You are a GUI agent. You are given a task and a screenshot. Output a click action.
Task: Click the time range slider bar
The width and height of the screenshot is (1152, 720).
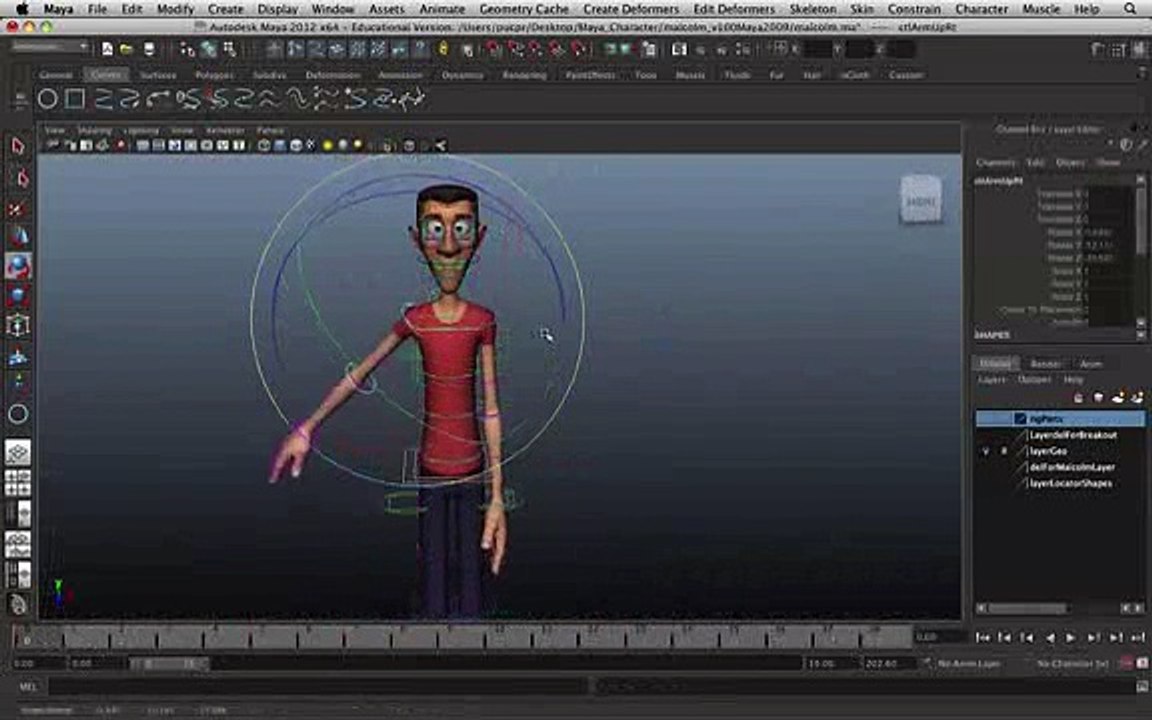tap(170, 663)
